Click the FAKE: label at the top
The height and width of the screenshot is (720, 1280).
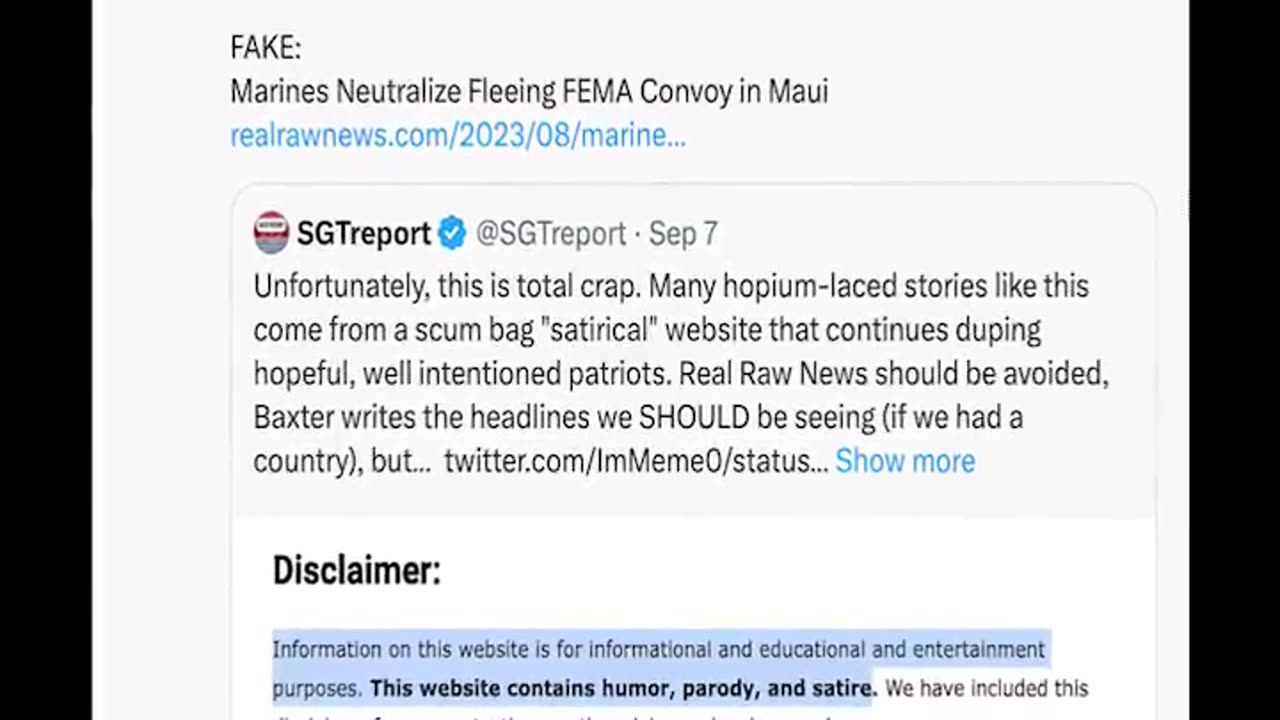265,47
